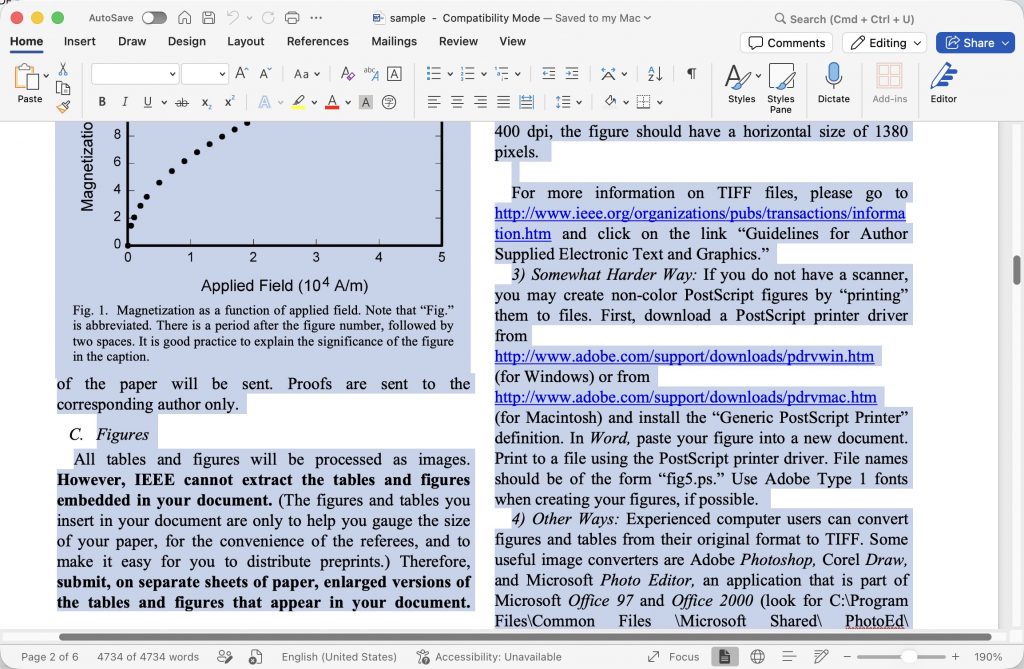Expand the Share button dropdown arrow
1024x669 pixels.
tap(1005, 43)
